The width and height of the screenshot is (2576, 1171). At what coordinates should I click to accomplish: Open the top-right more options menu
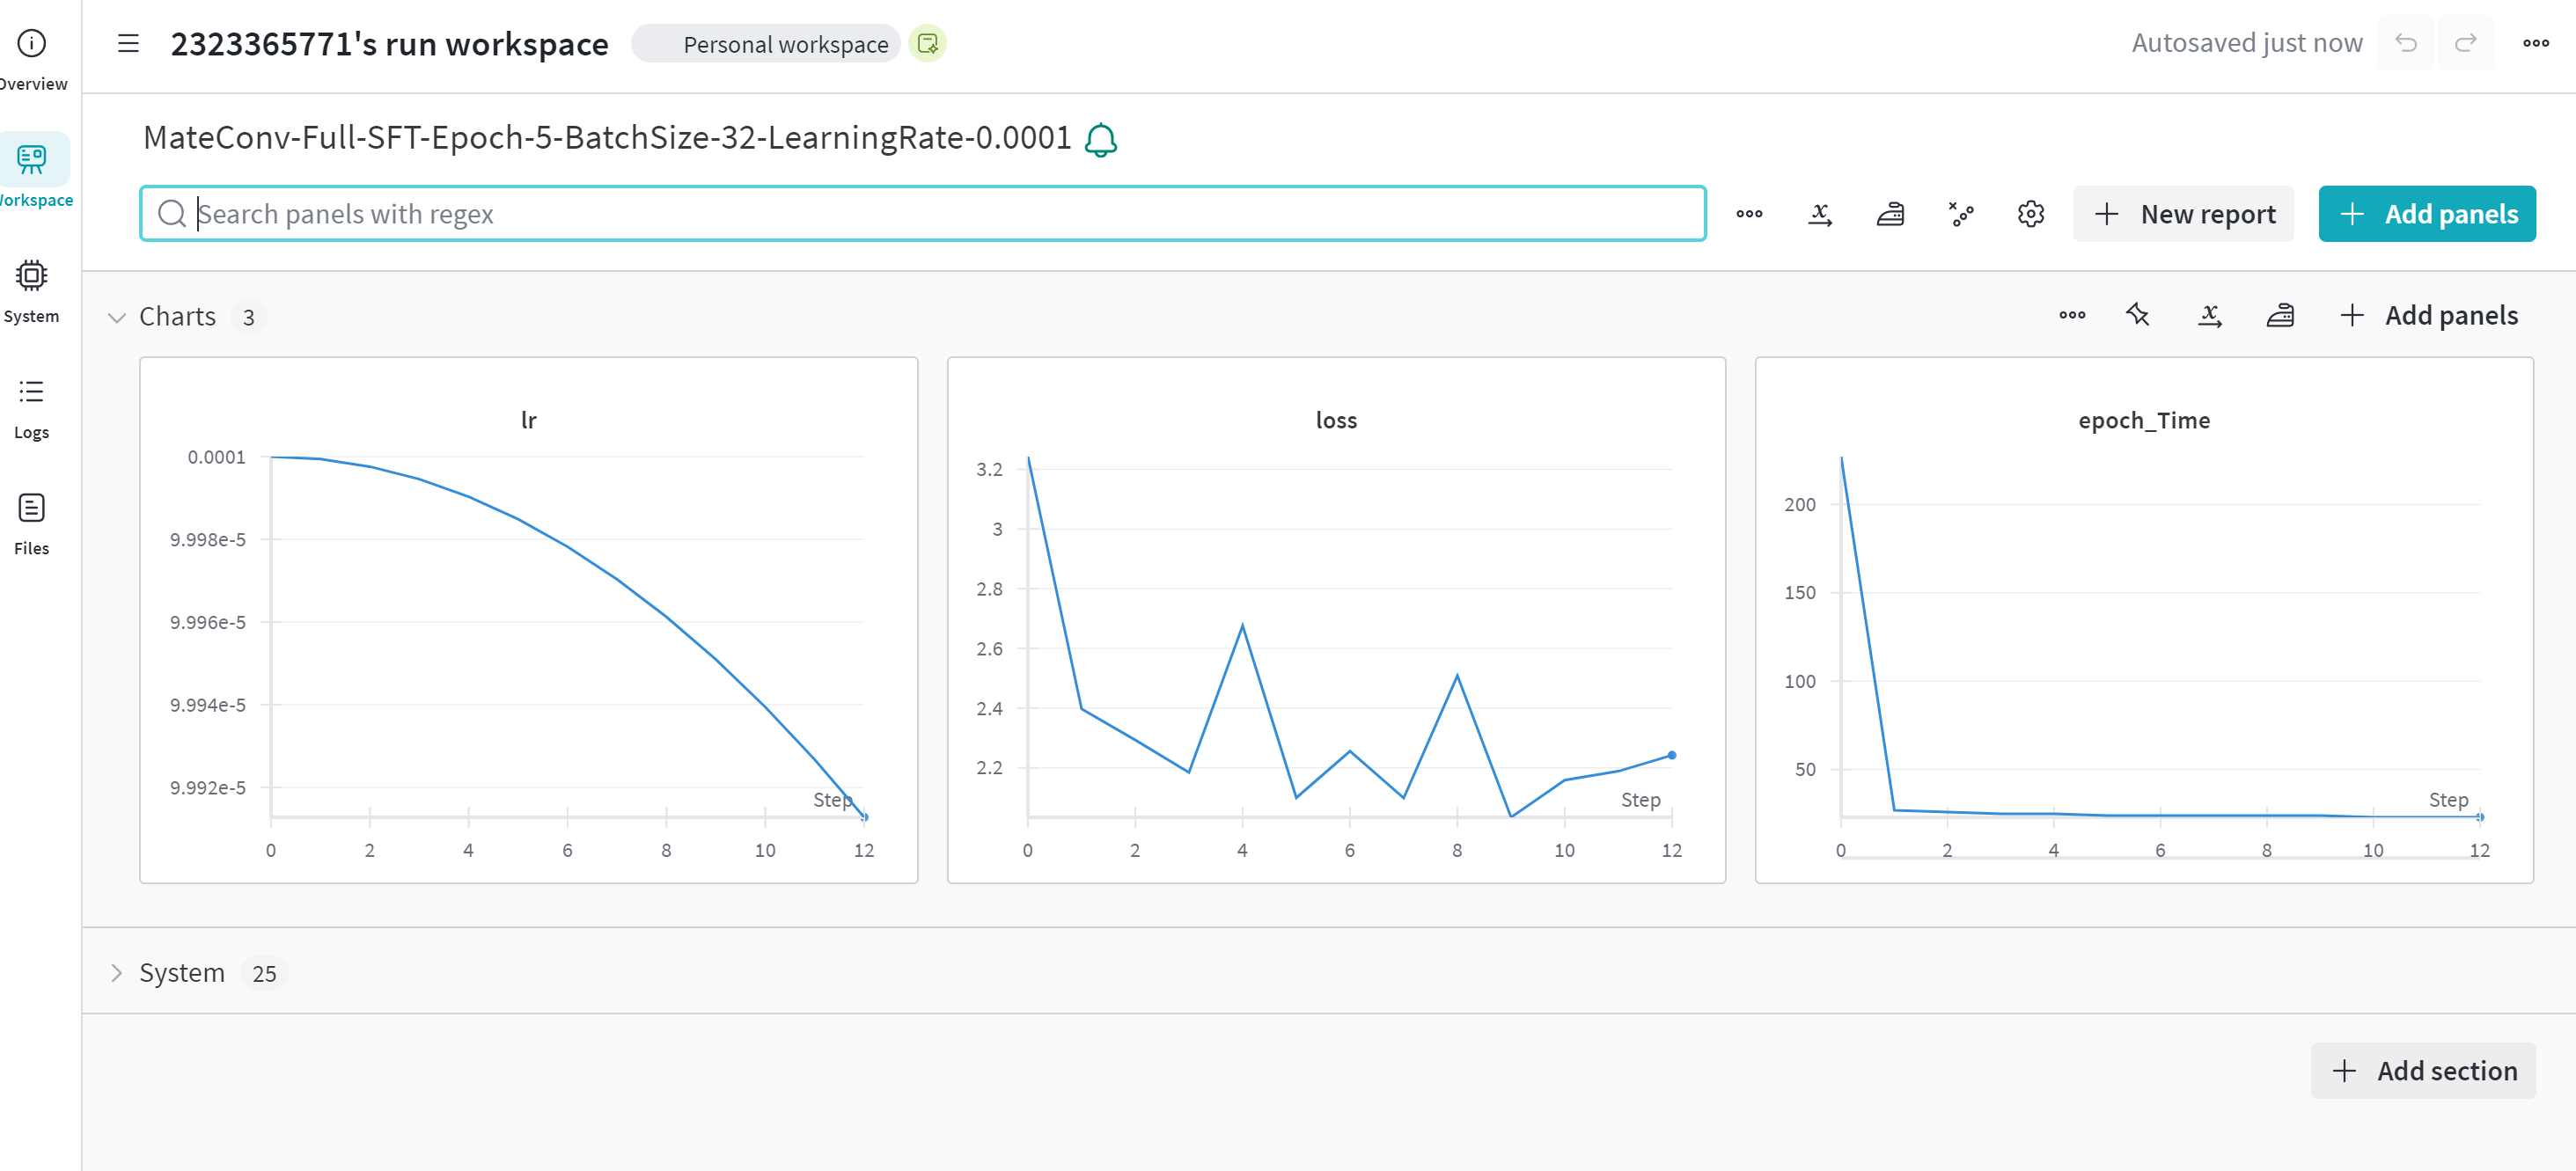click(x=2535, y=43)
